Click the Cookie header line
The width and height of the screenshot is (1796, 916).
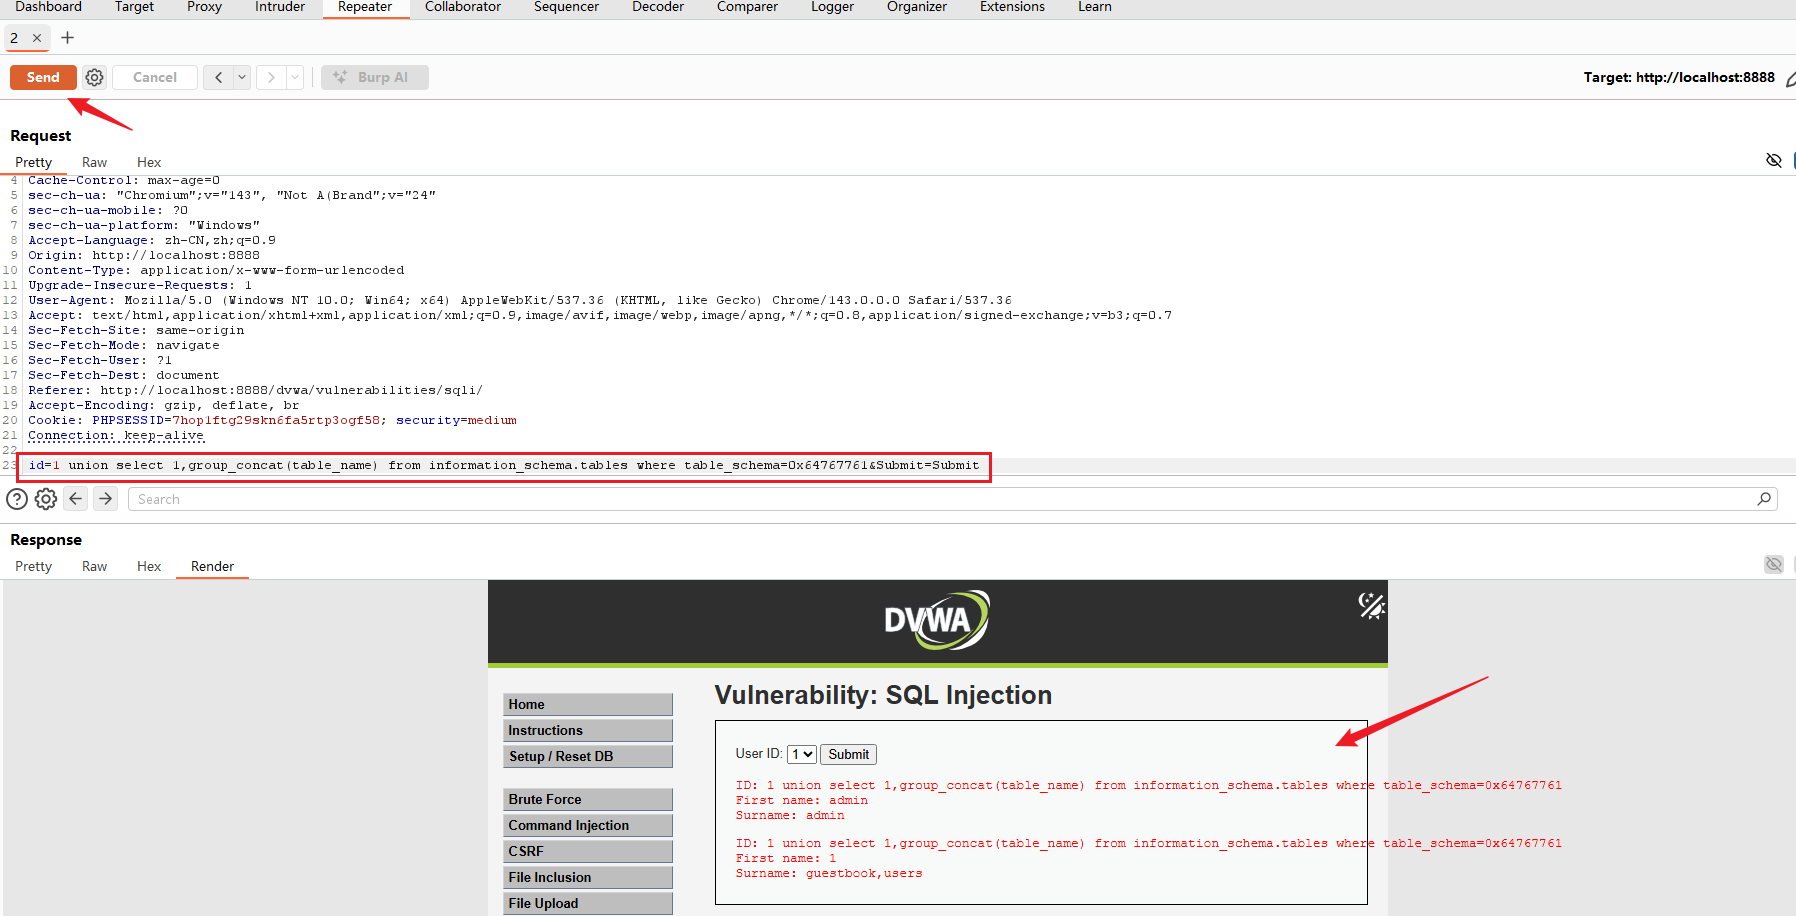tap(272, 420)
